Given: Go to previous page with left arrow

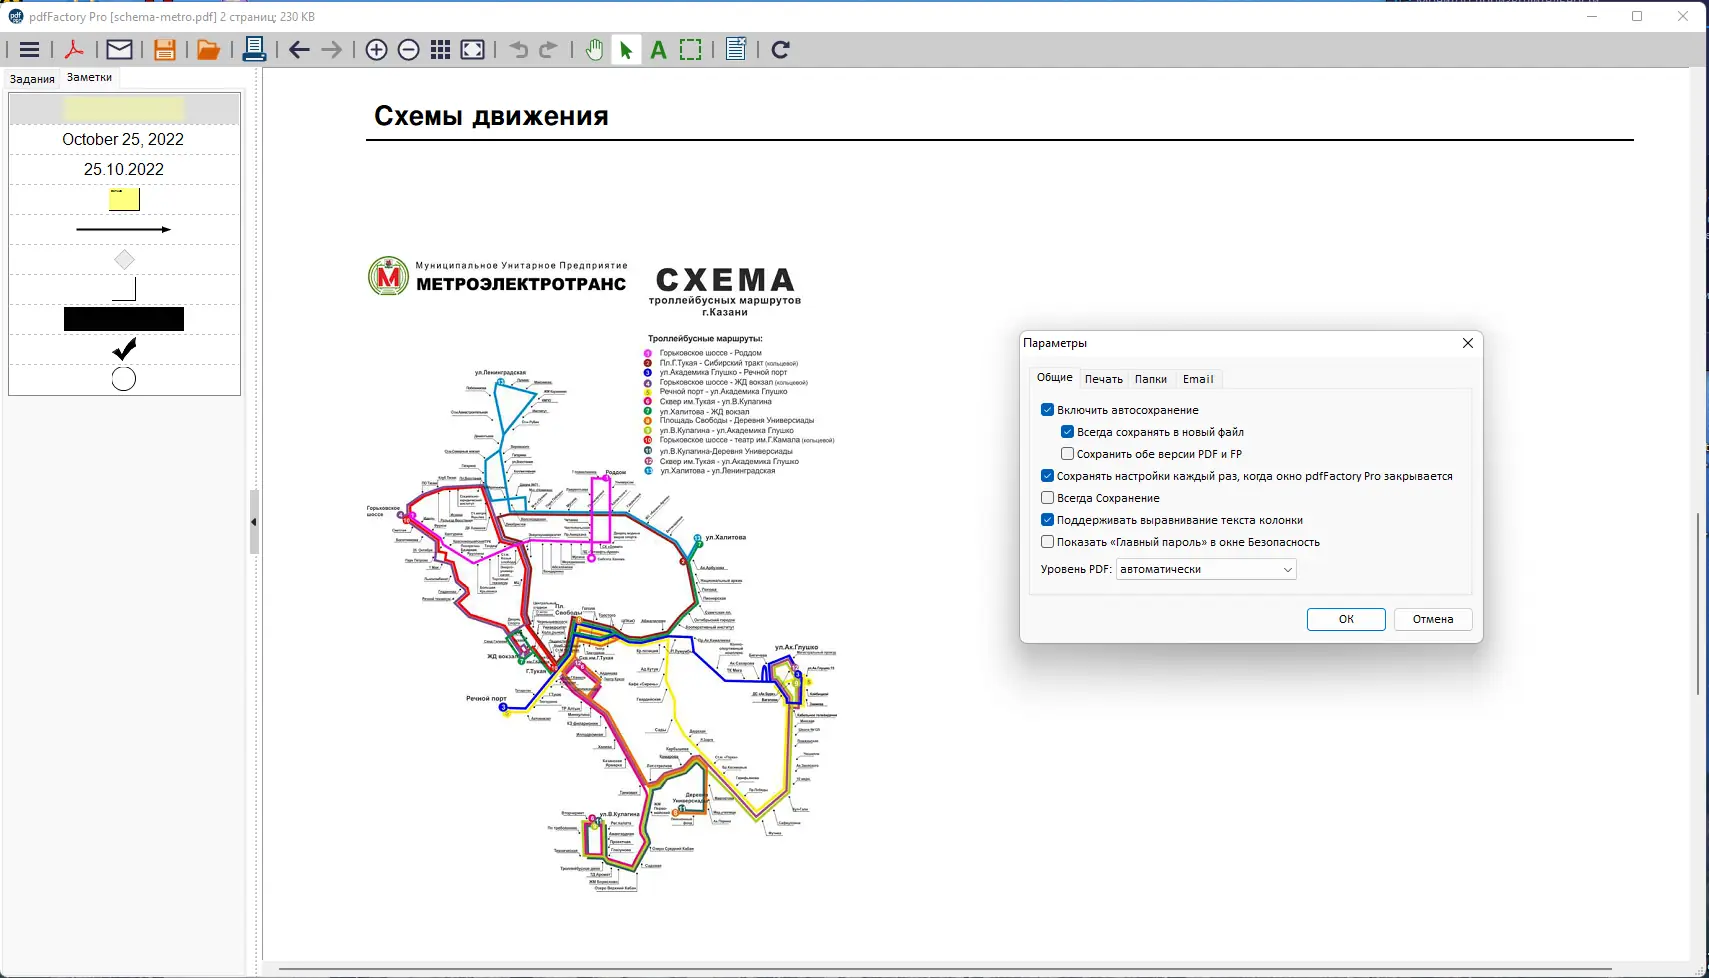Looking at the screenshot, I should (x=299, y=50).
